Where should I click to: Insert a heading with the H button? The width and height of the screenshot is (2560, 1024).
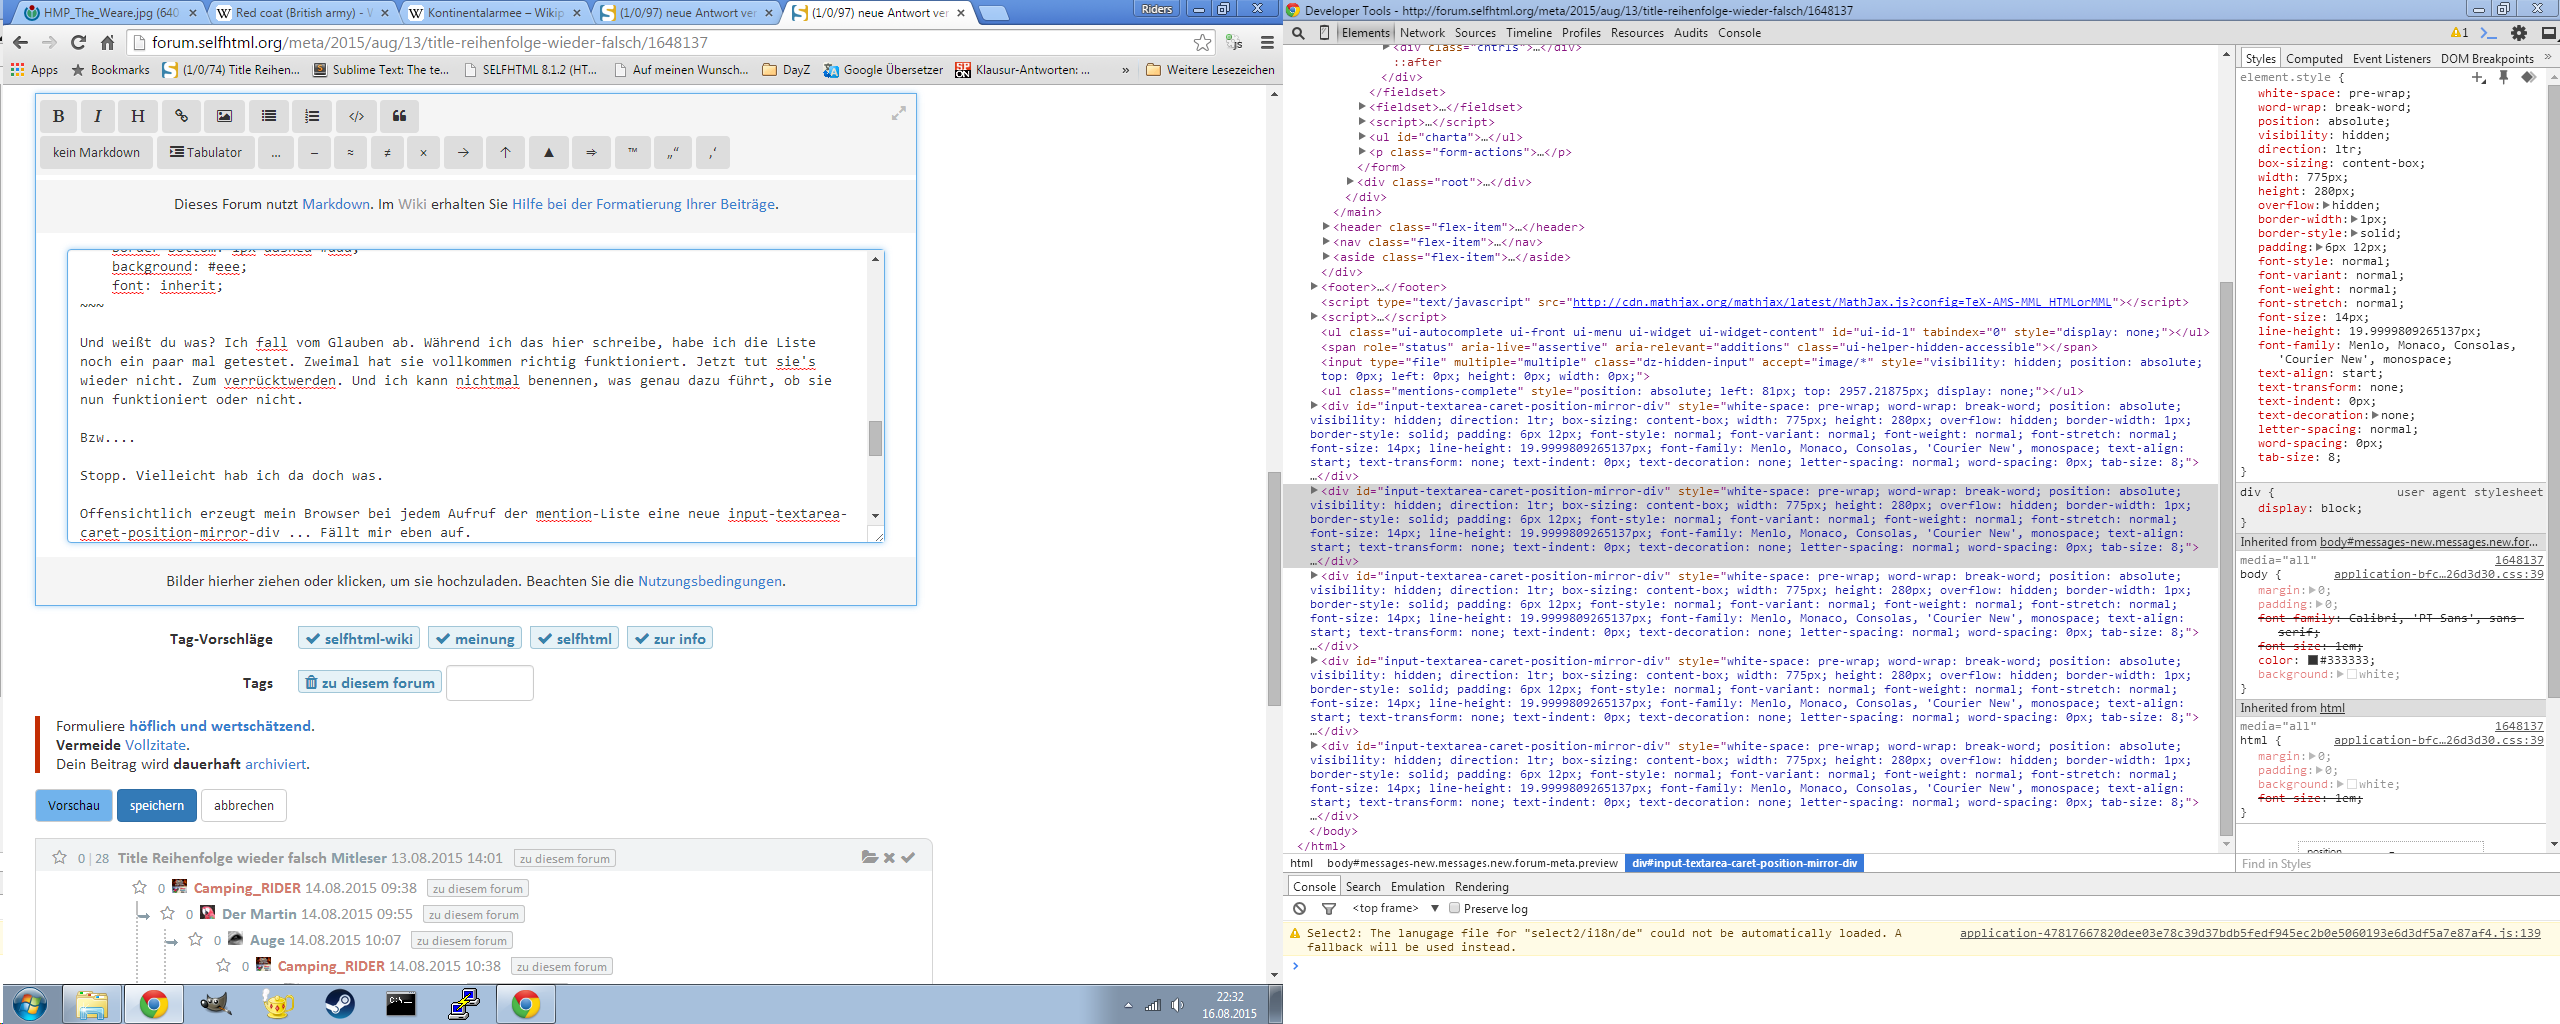pyautogui.click(x=138, y=116)
